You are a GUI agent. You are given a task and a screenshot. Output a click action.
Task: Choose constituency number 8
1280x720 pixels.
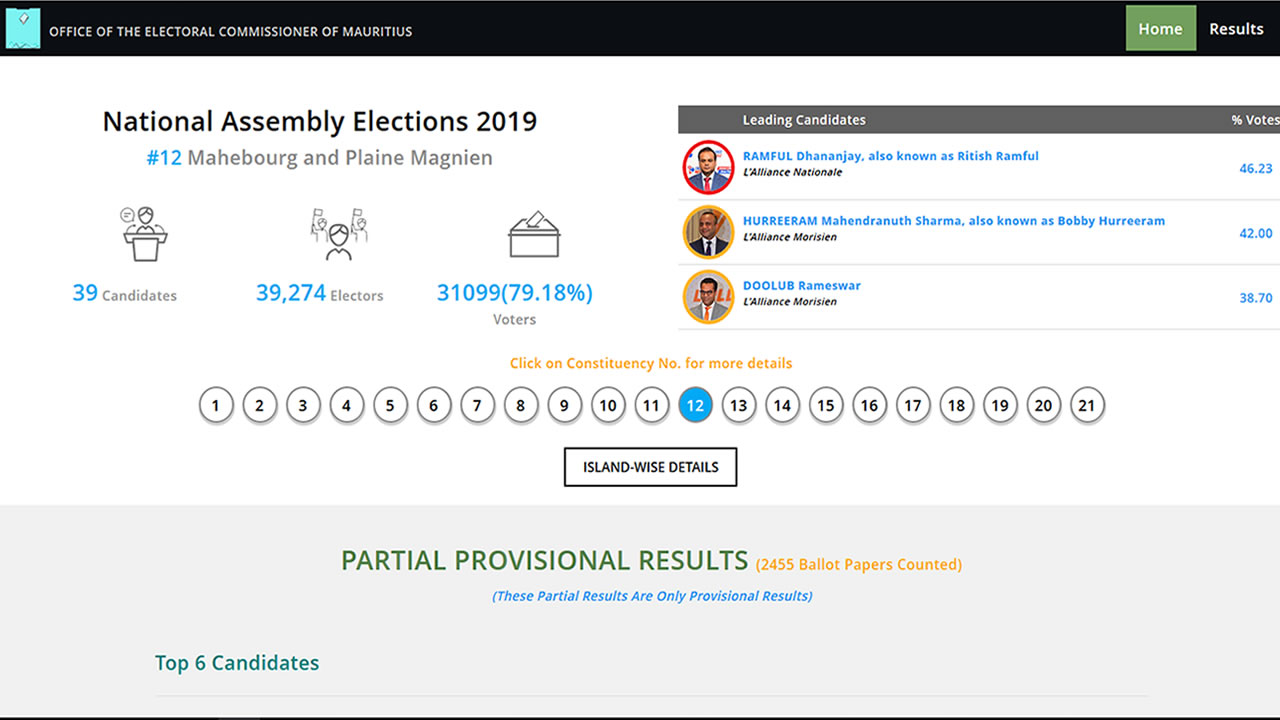521,405
